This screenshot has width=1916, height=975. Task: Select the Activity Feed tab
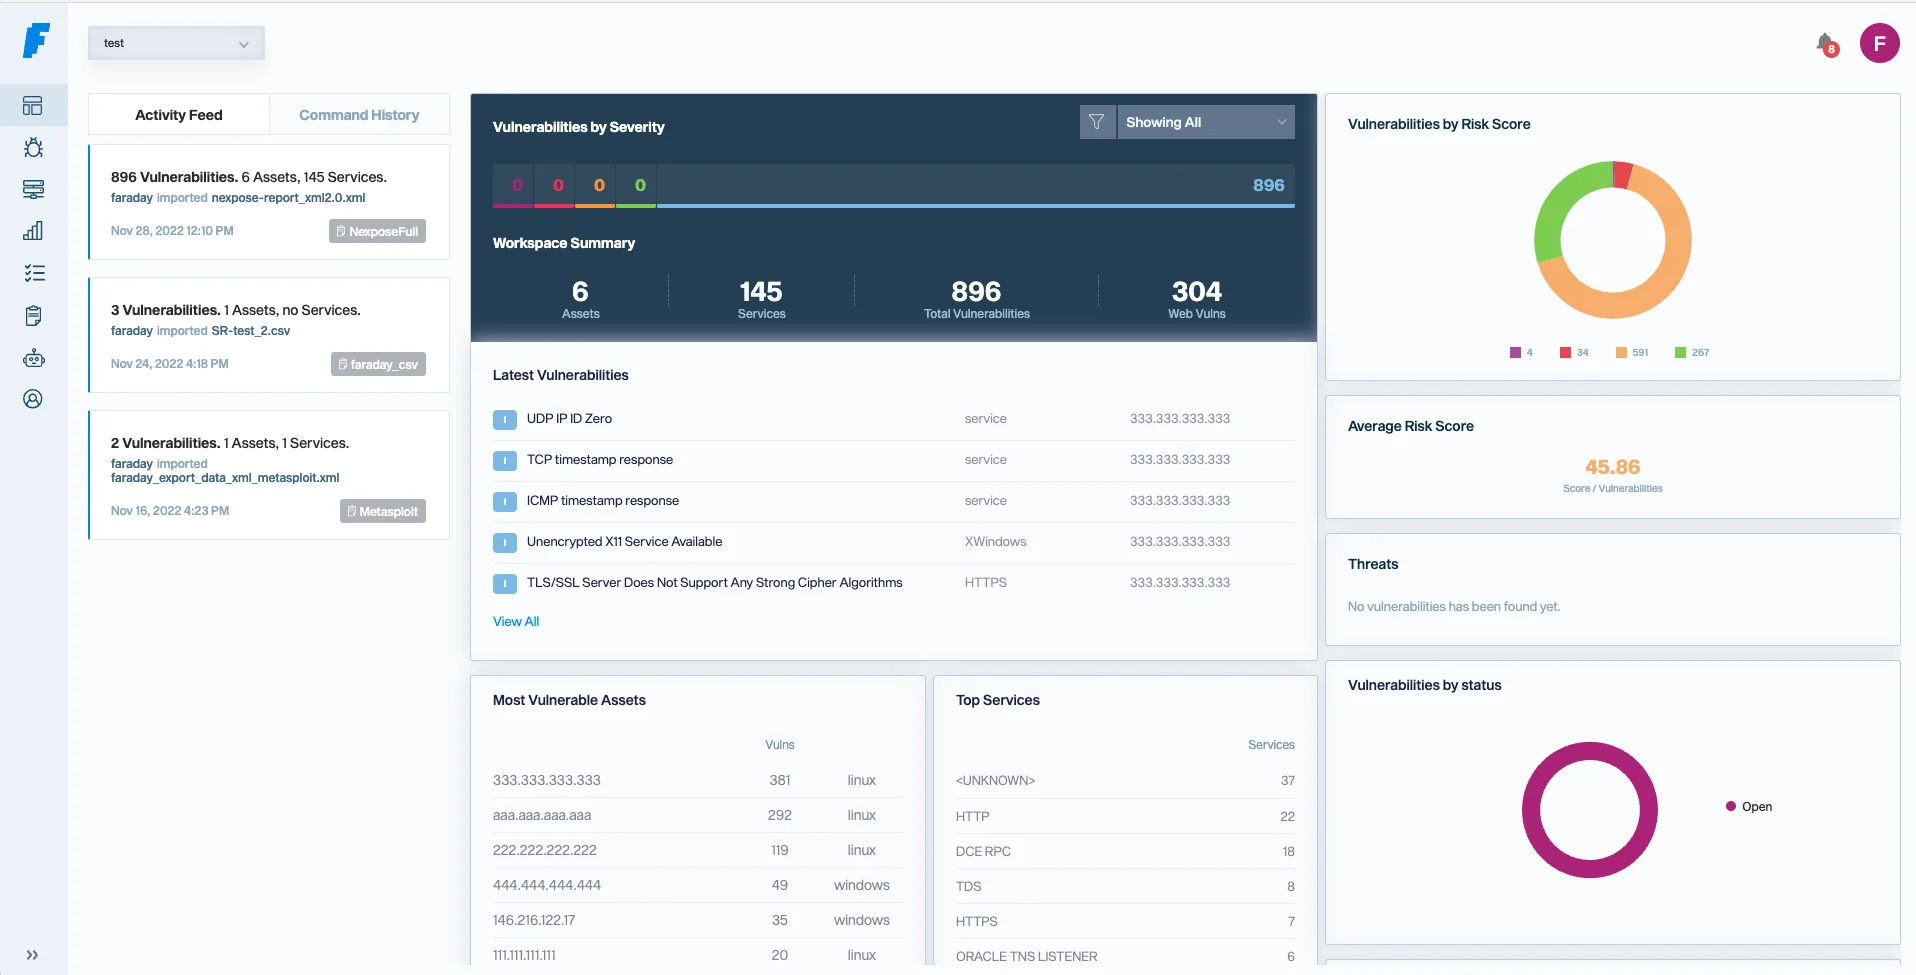coord(178,114)
